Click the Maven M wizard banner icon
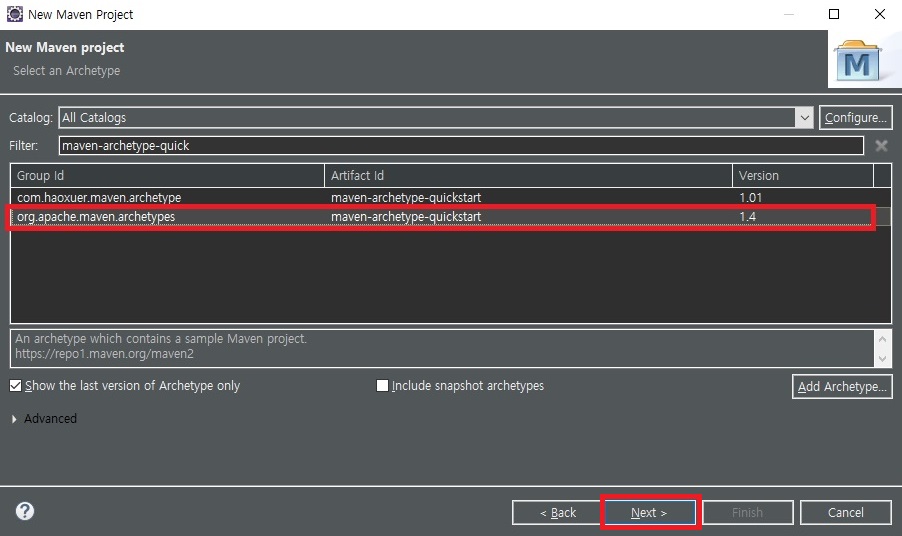 [x=858, y=62]
